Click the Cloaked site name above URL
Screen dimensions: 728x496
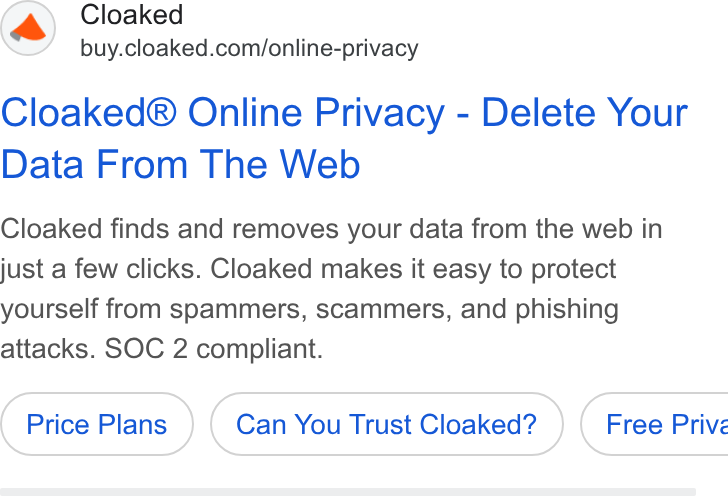click(x=132, y=15)
